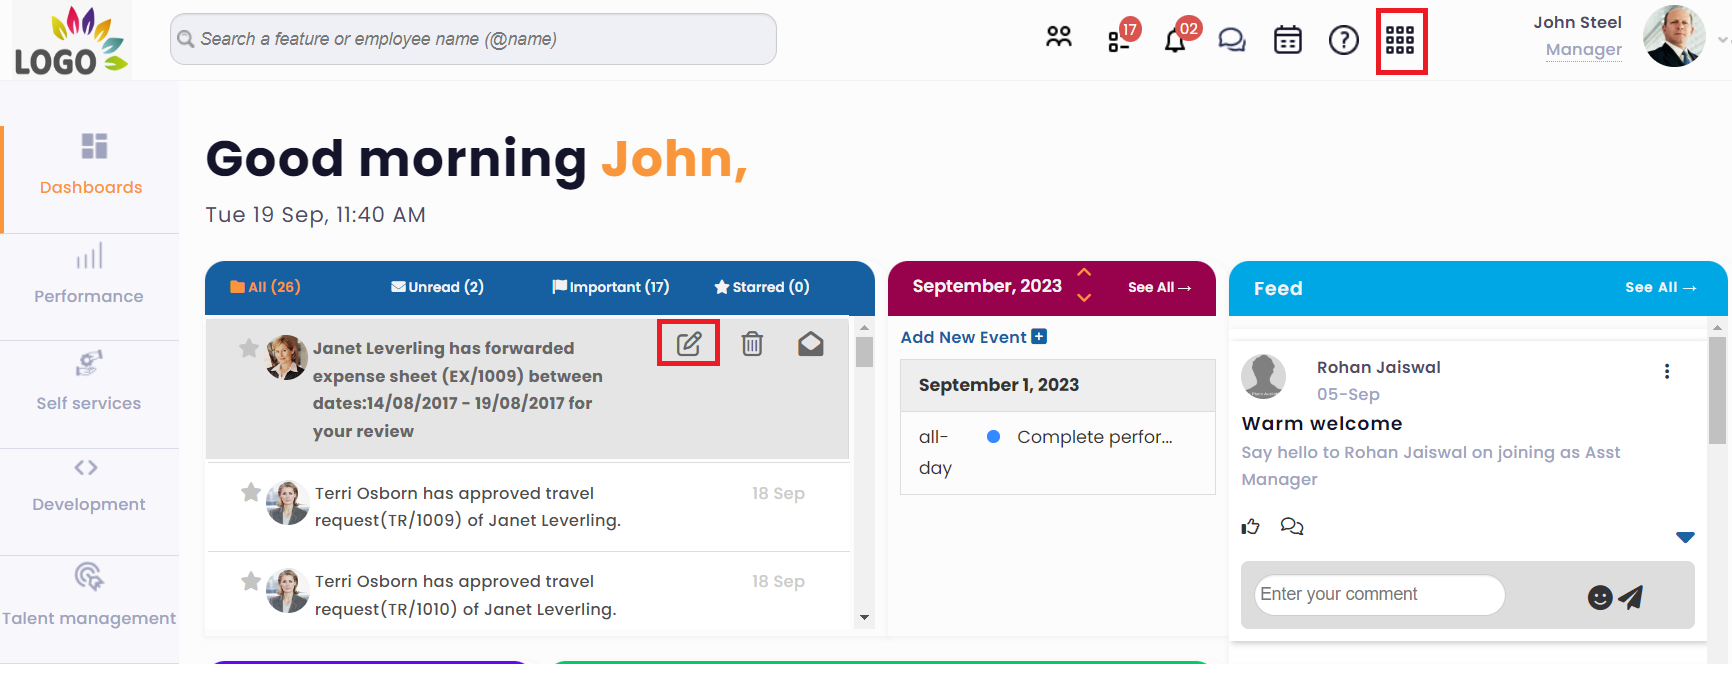Focus the Enter your comment field
The image size is (1732, 675).
(x=1380, y=595)
